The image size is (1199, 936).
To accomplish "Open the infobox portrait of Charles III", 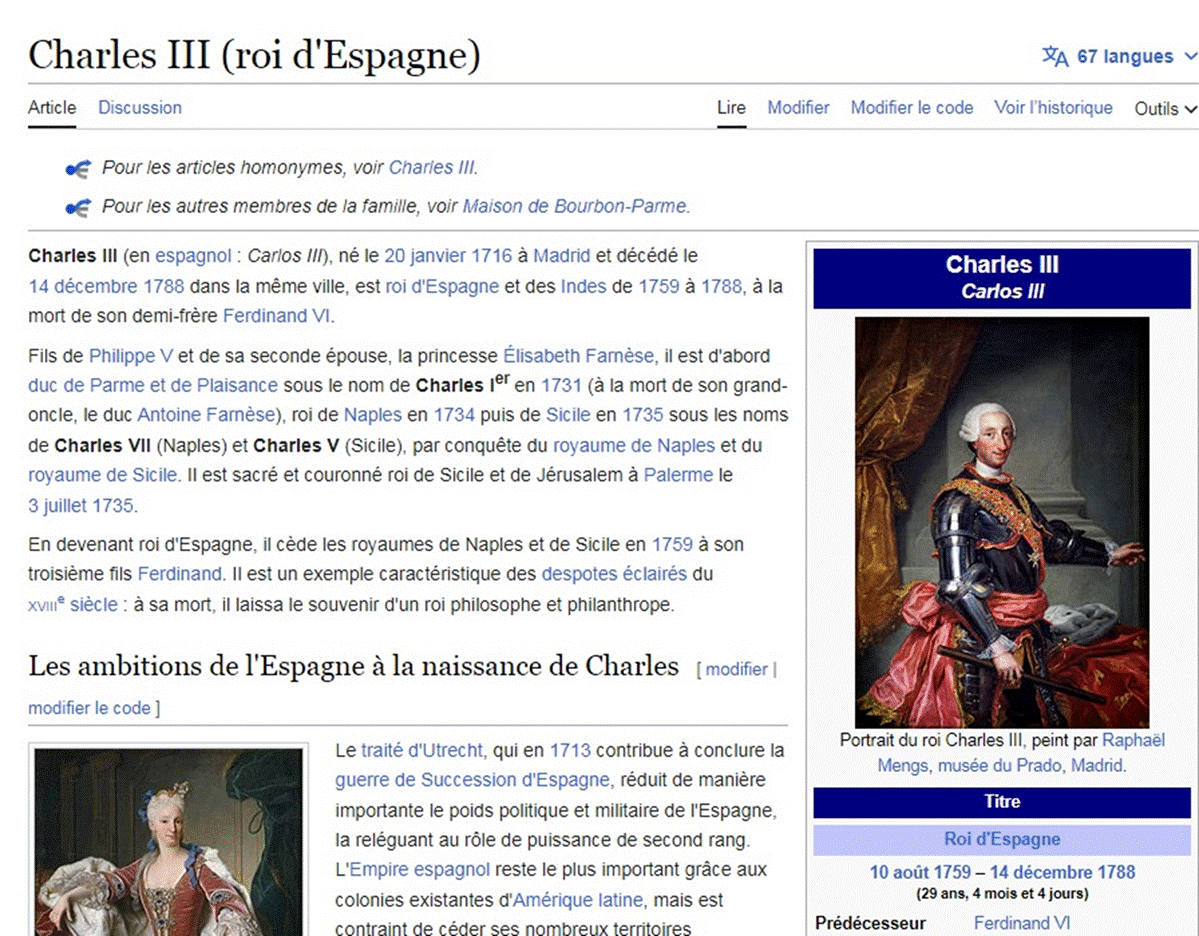I will pyautogui.click(x=1002, y=522).
